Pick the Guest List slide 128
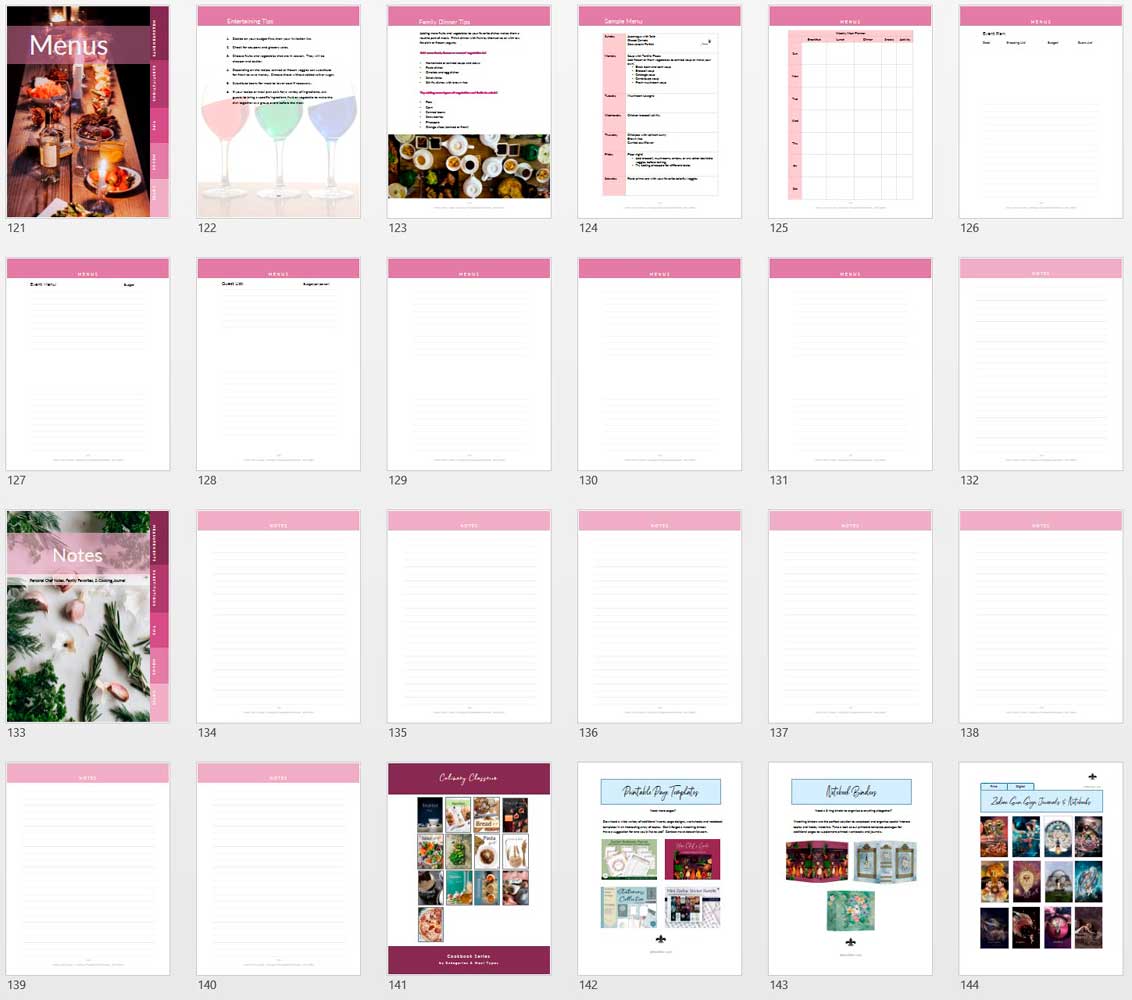The image size is (1132, 1000). (x=278, y=364)
